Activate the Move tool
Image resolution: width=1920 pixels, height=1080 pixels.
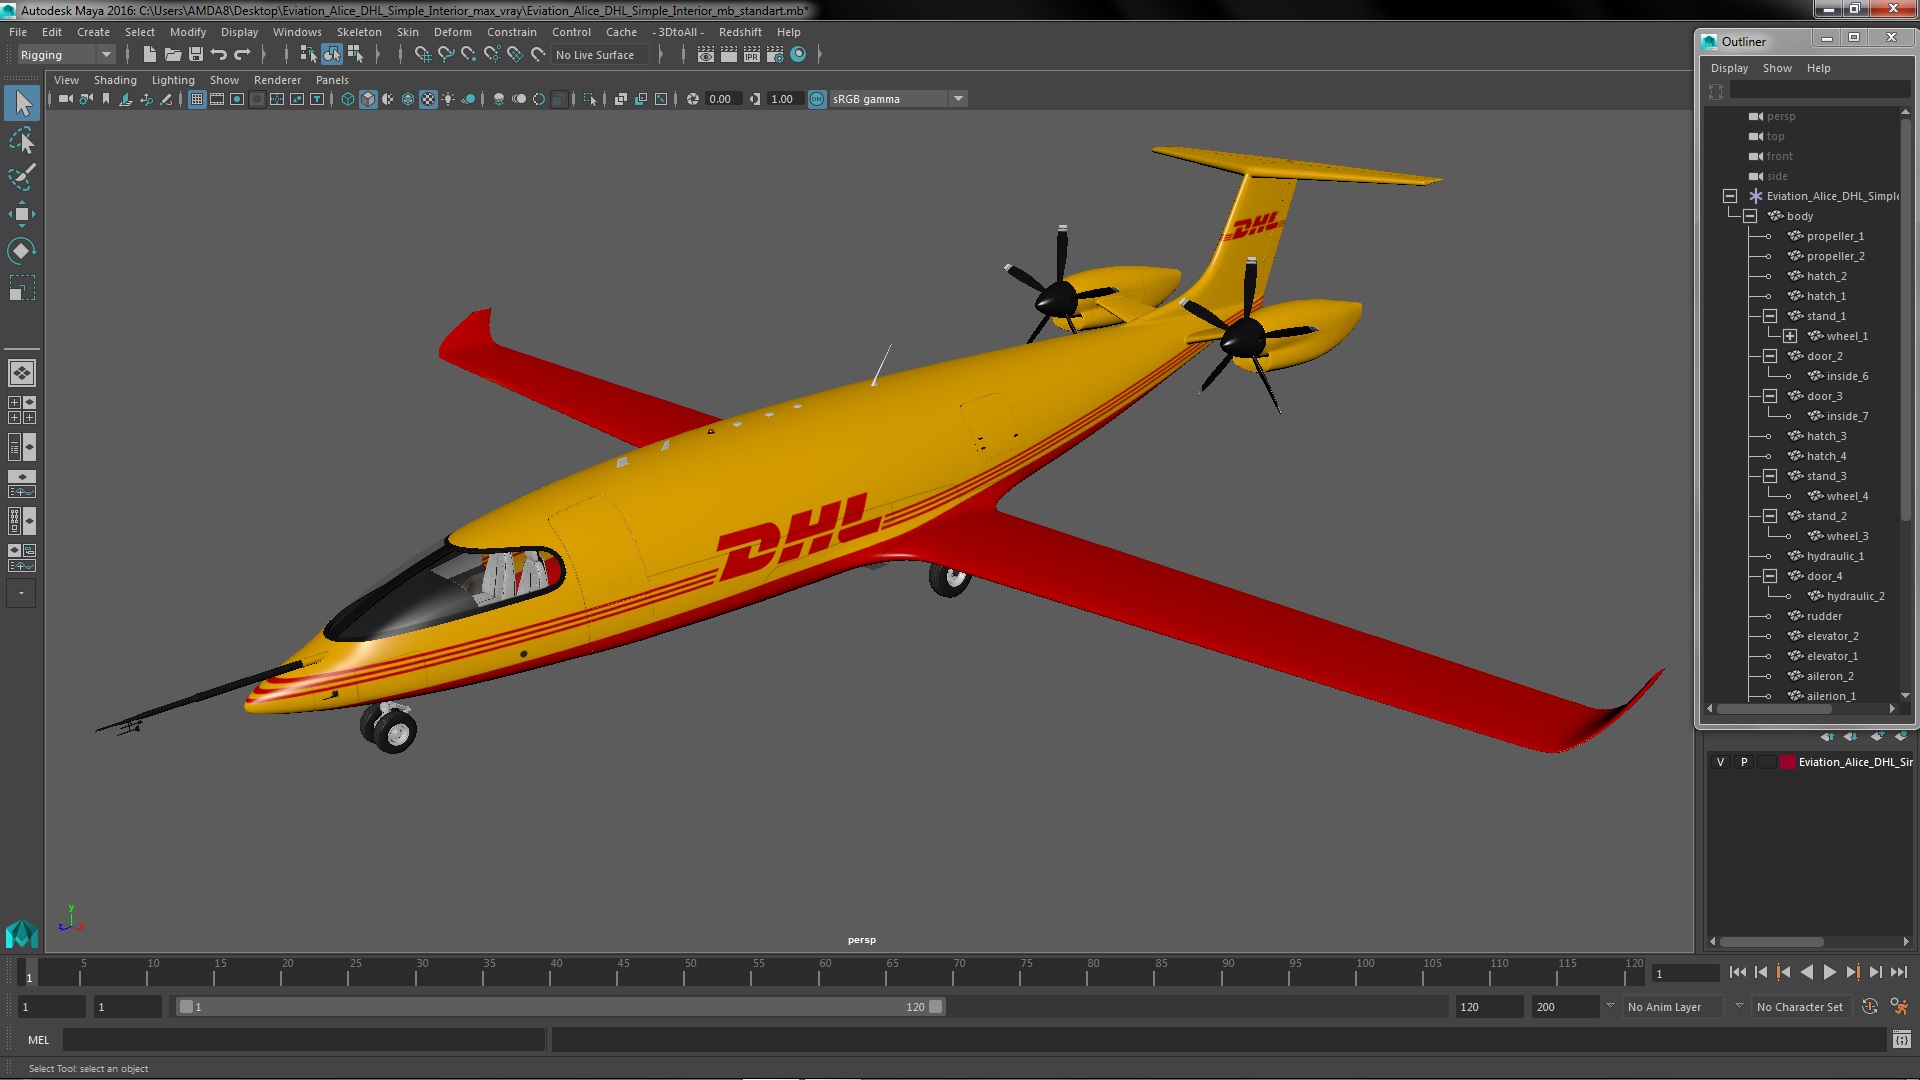22,214
